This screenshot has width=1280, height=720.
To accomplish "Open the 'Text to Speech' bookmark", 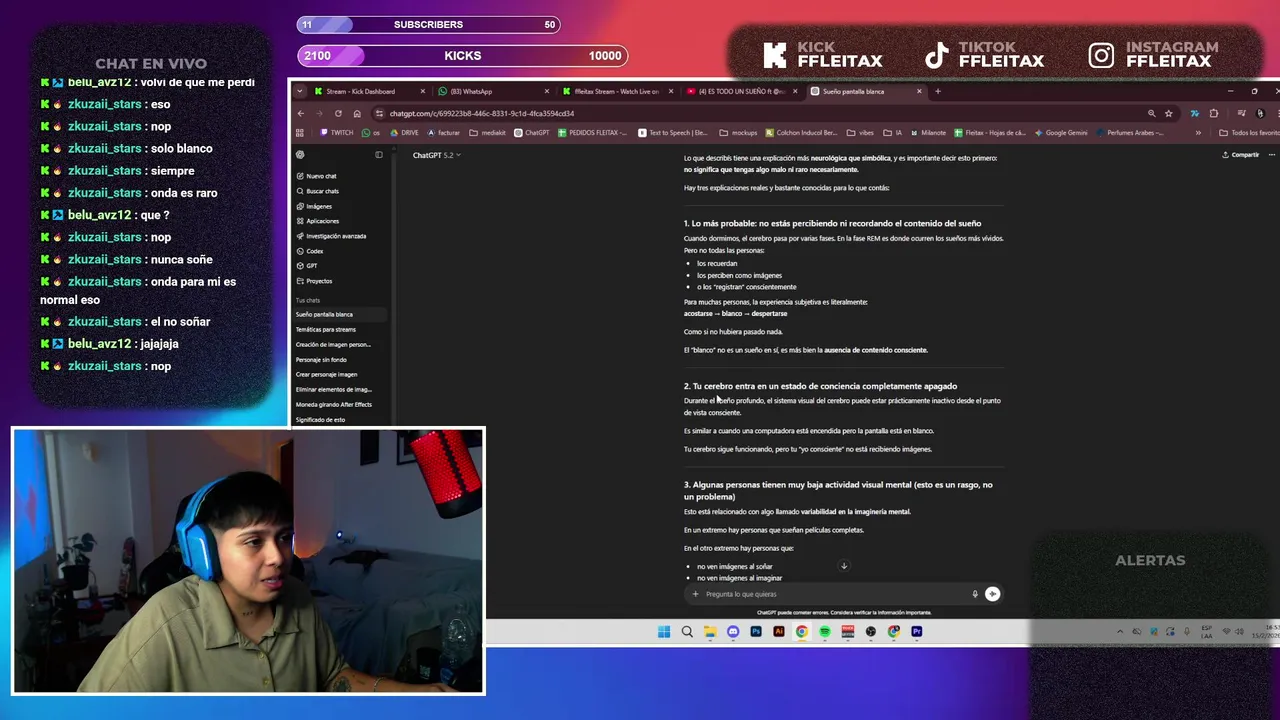I will click(x=672, y=132).
